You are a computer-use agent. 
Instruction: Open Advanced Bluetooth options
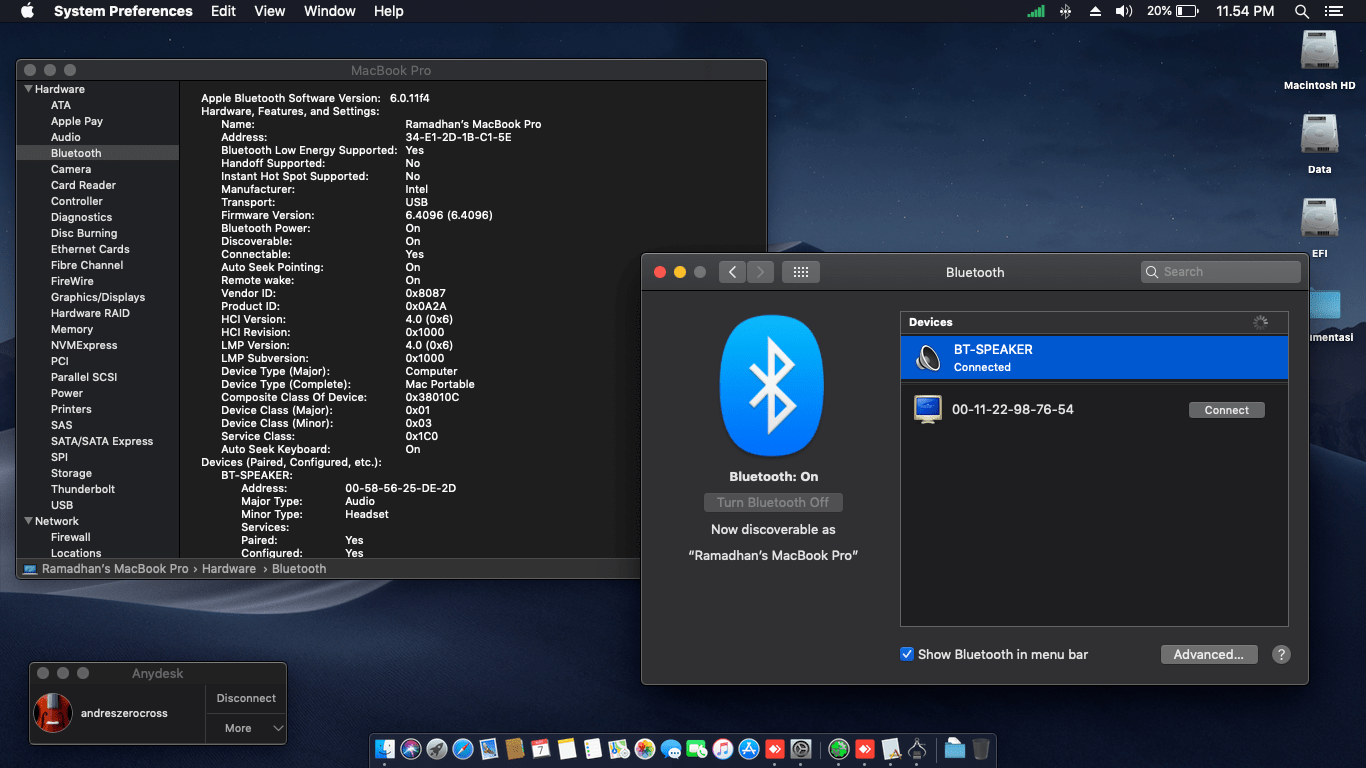tap(1208, 654)
